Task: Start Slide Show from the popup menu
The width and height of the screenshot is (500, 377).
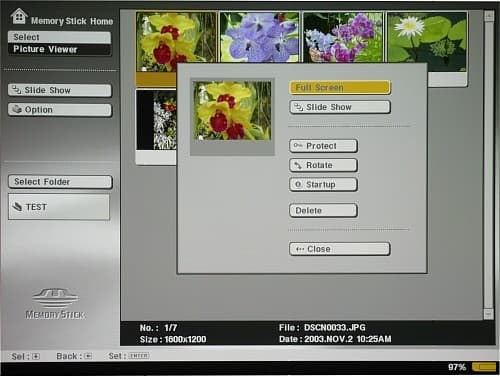Action: [339, 107]
